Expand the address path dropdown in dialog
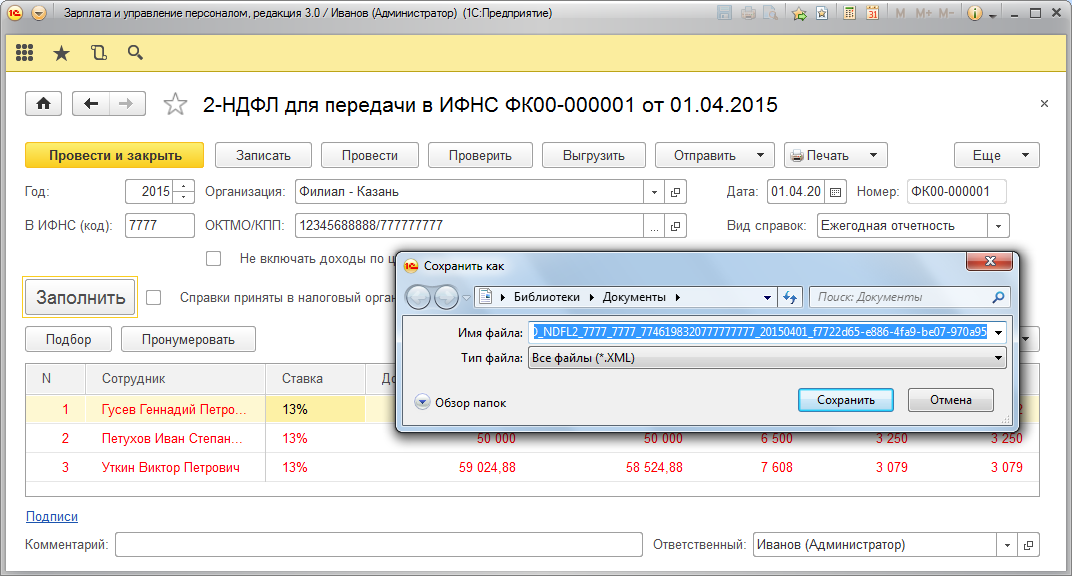The width and height of the screenshot is (1072, 576). [x=767, y=297]
